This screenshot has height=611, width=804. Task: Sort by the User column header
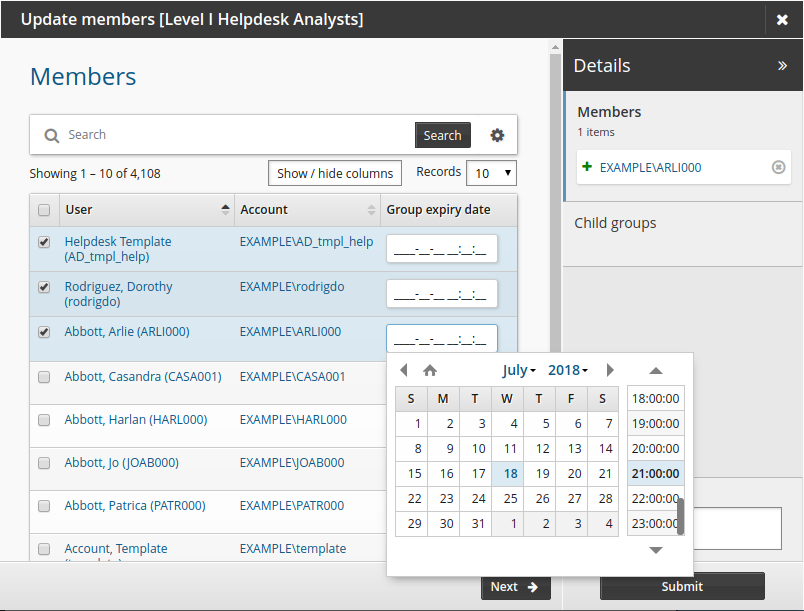click(147, 210)
